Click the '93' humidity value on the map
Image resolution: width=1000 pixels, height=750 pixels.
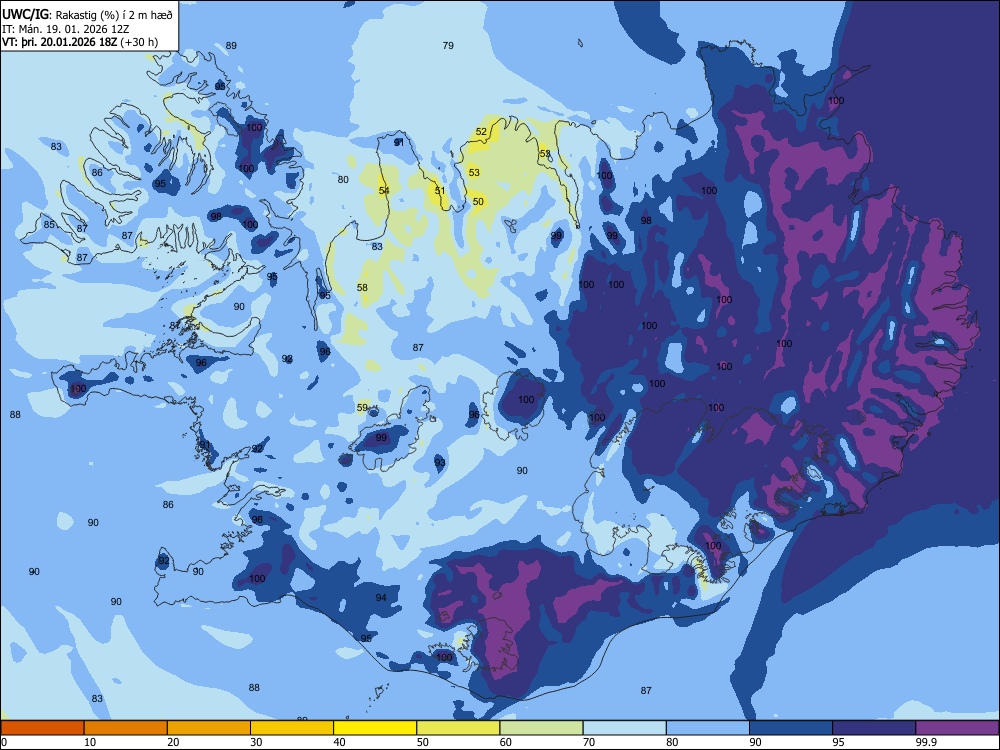[x=440, y=462]
